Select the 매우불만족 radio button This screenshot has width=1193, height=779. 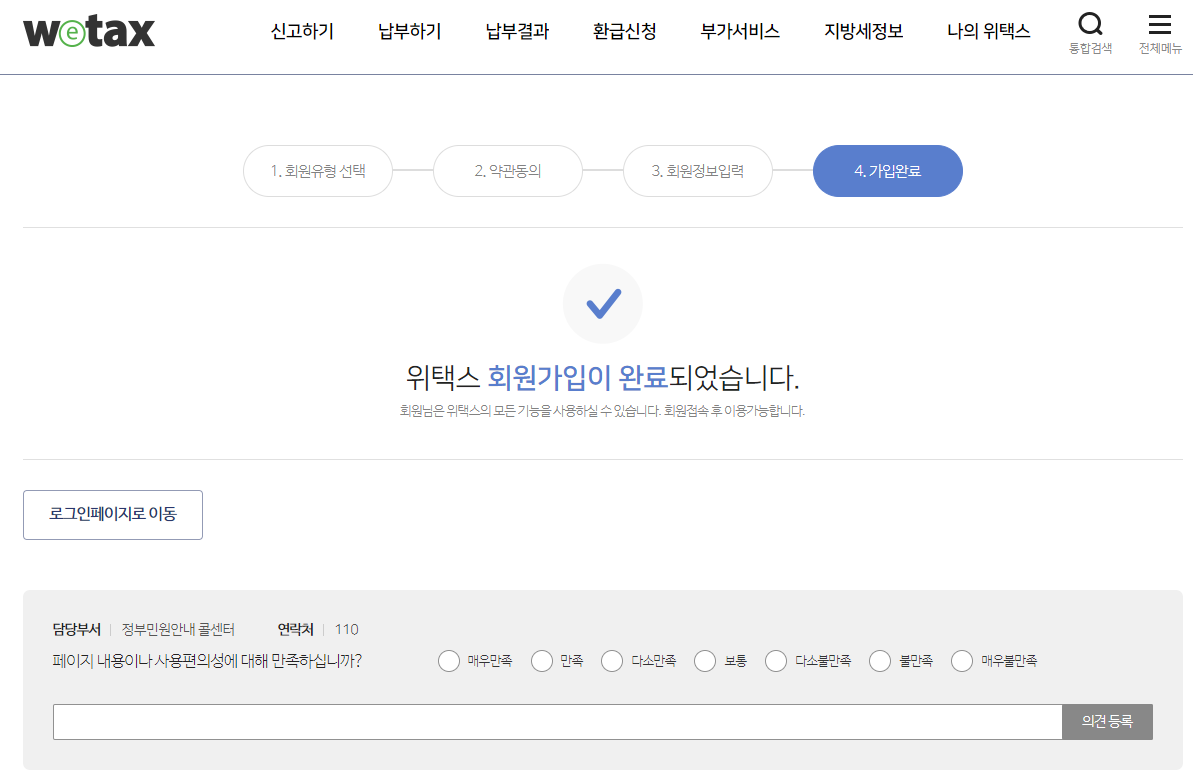(962, 661)
